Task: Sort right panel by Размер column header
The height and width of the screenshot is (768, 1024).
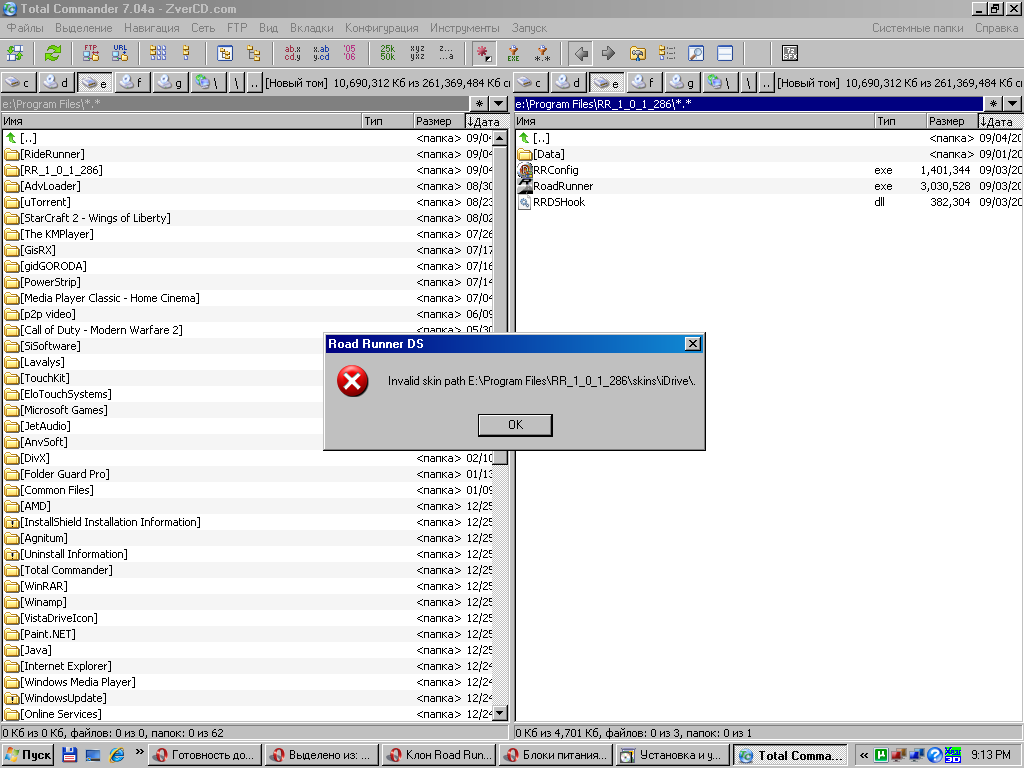Action: (x=946, y=121)
